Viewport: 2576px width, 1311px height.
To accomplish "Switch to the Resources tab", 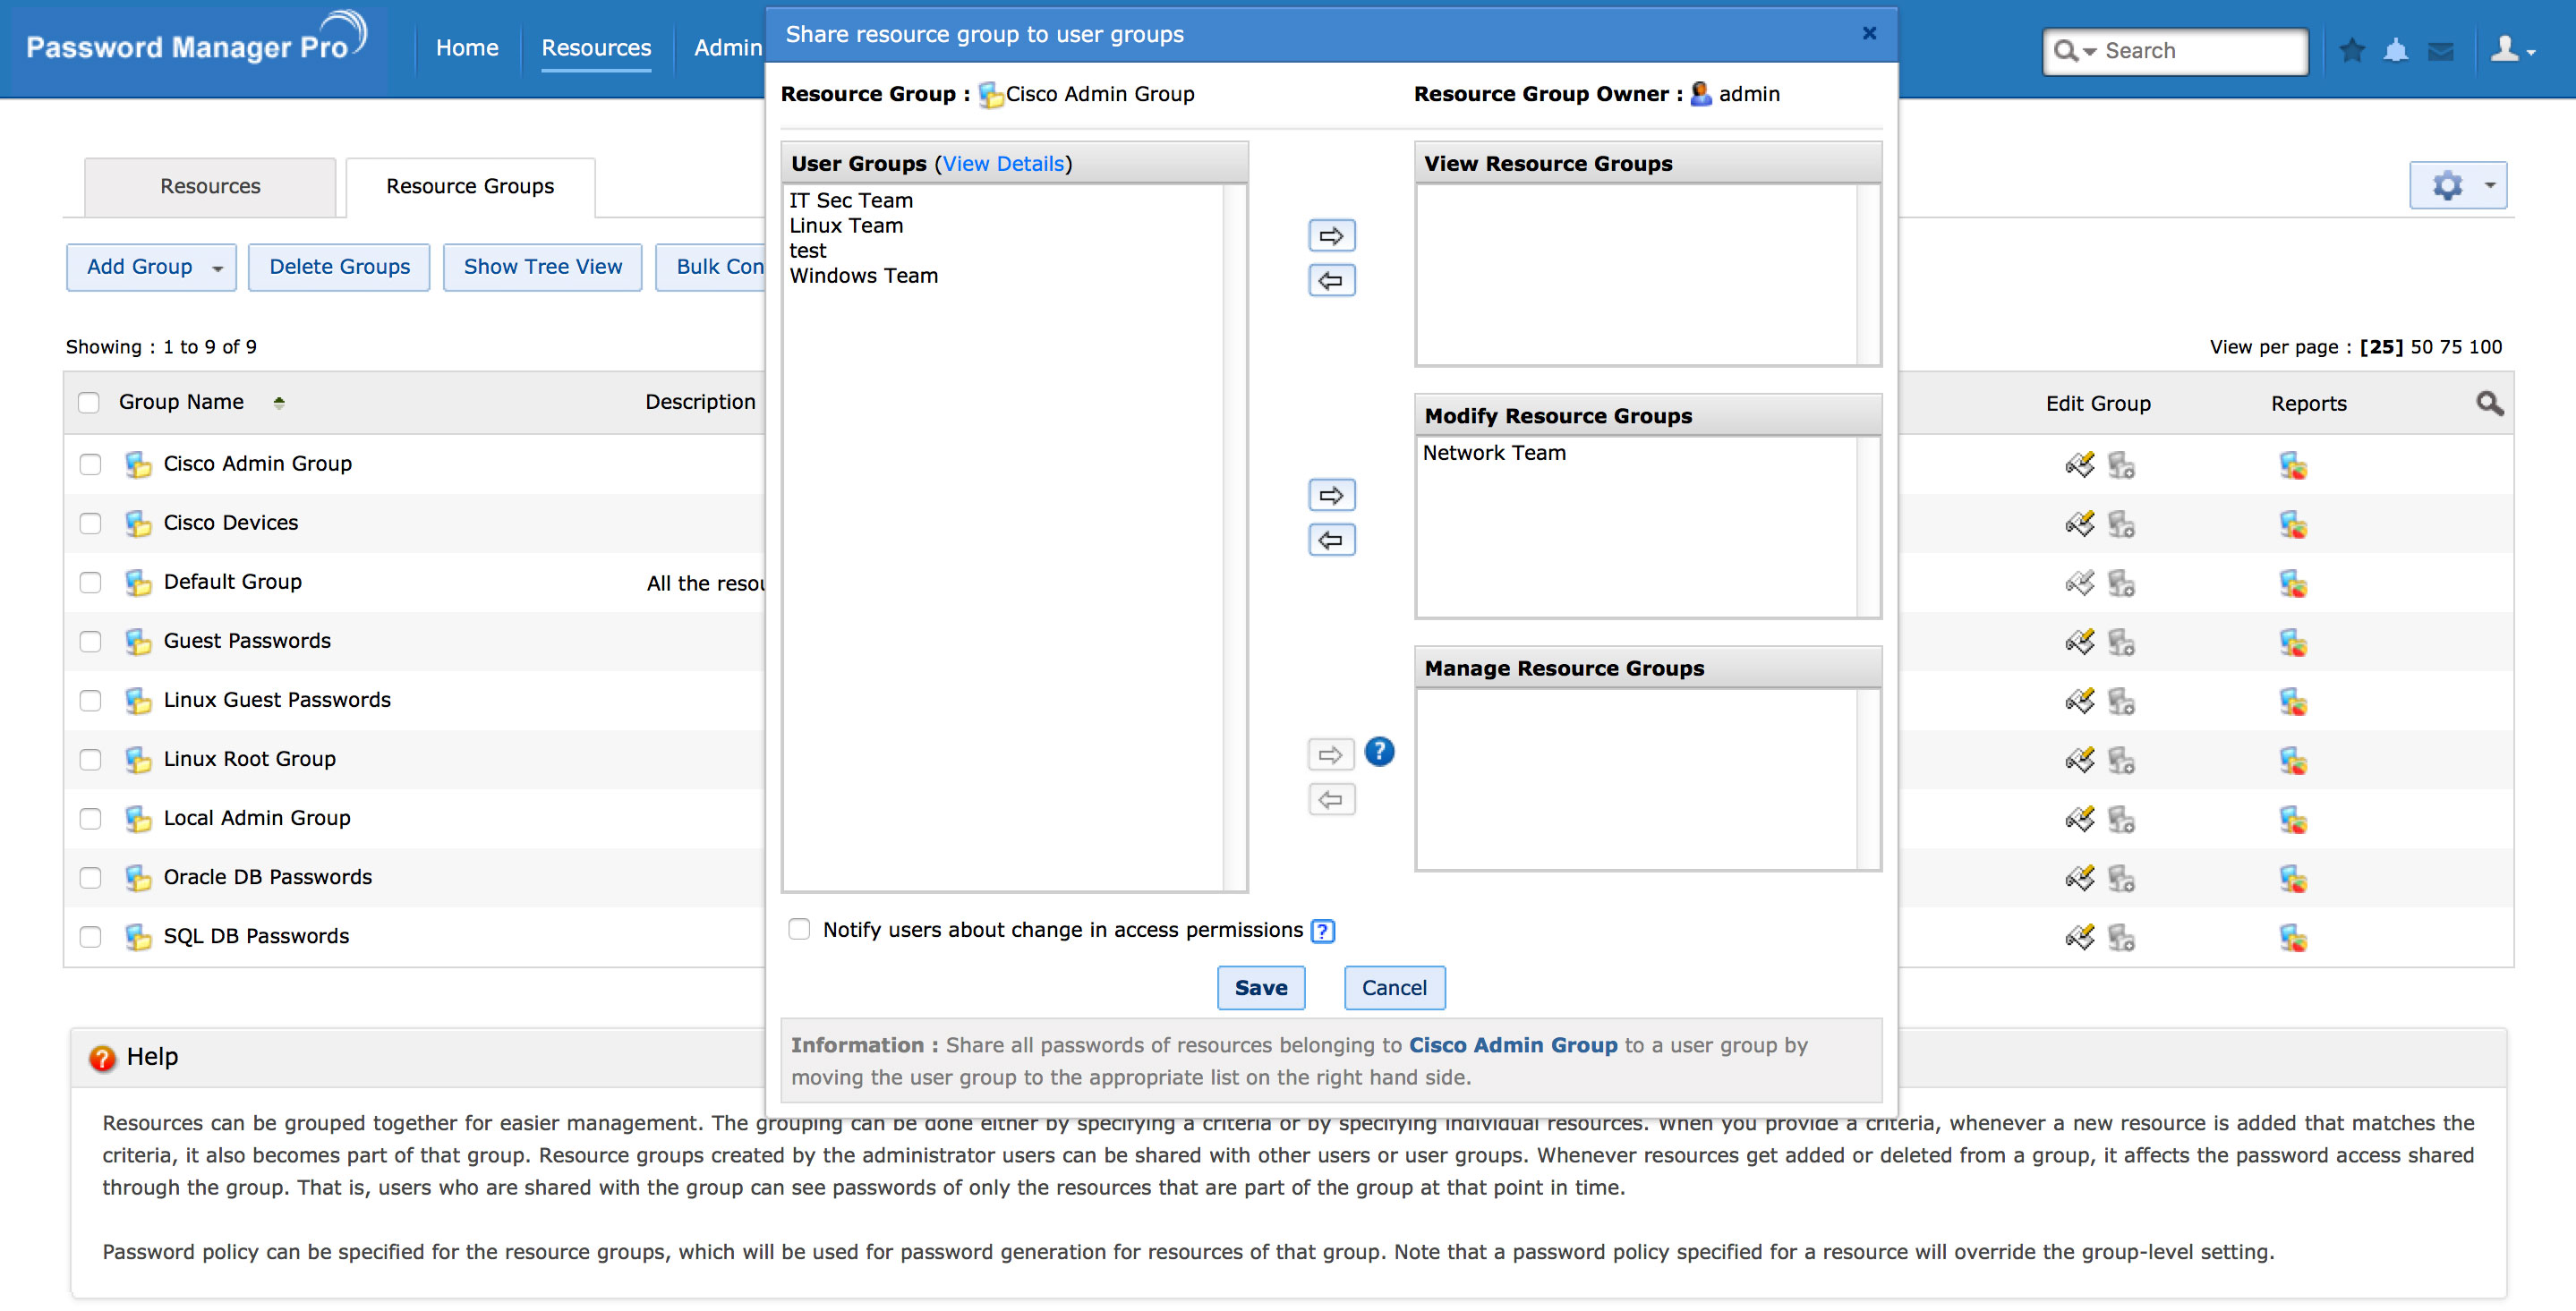I will pyautogui.click(x=210, y=186).
